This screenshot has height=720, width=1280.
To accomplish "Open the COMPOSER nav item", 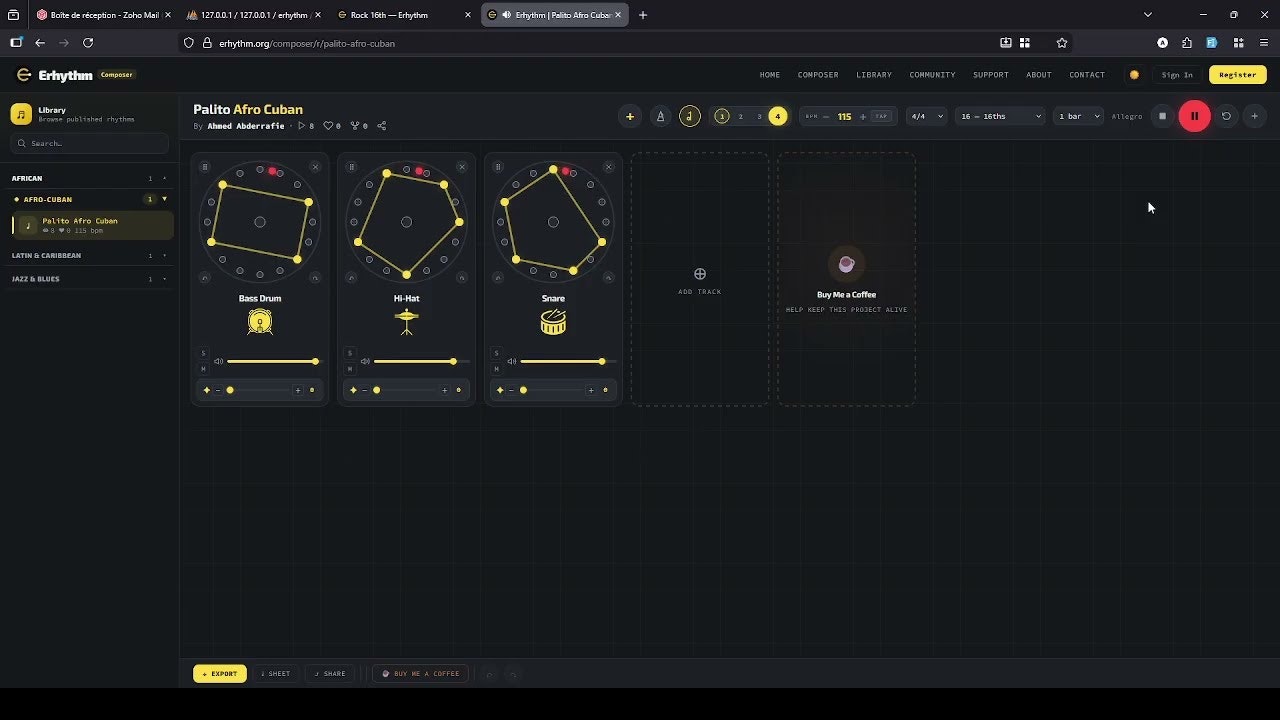I will click(818, 75).
